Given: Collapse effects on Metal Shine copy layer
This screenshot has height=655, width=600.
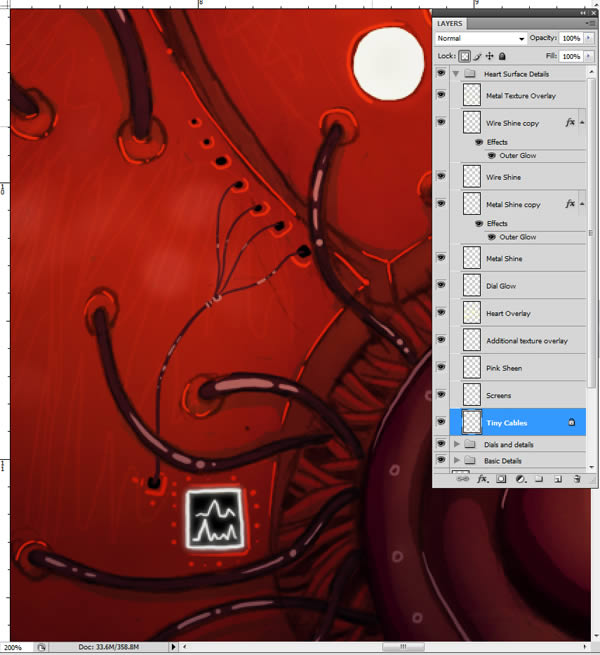Looking at the screenshot, I should pyautogui.click(x=582, y=204).
